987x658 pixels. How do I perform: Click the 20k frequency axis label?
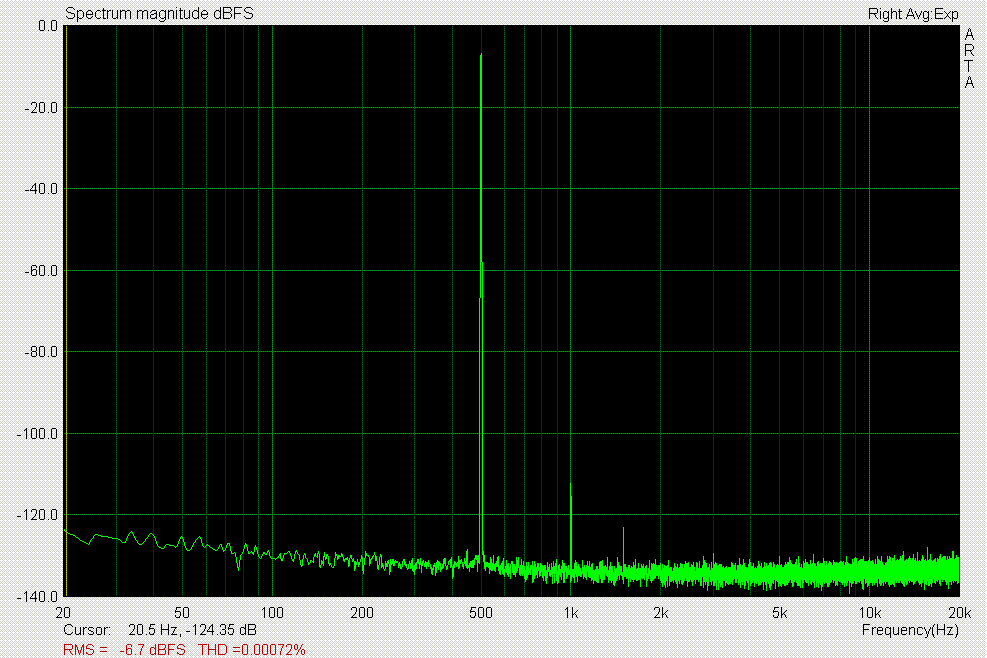[x=959, y=613]
